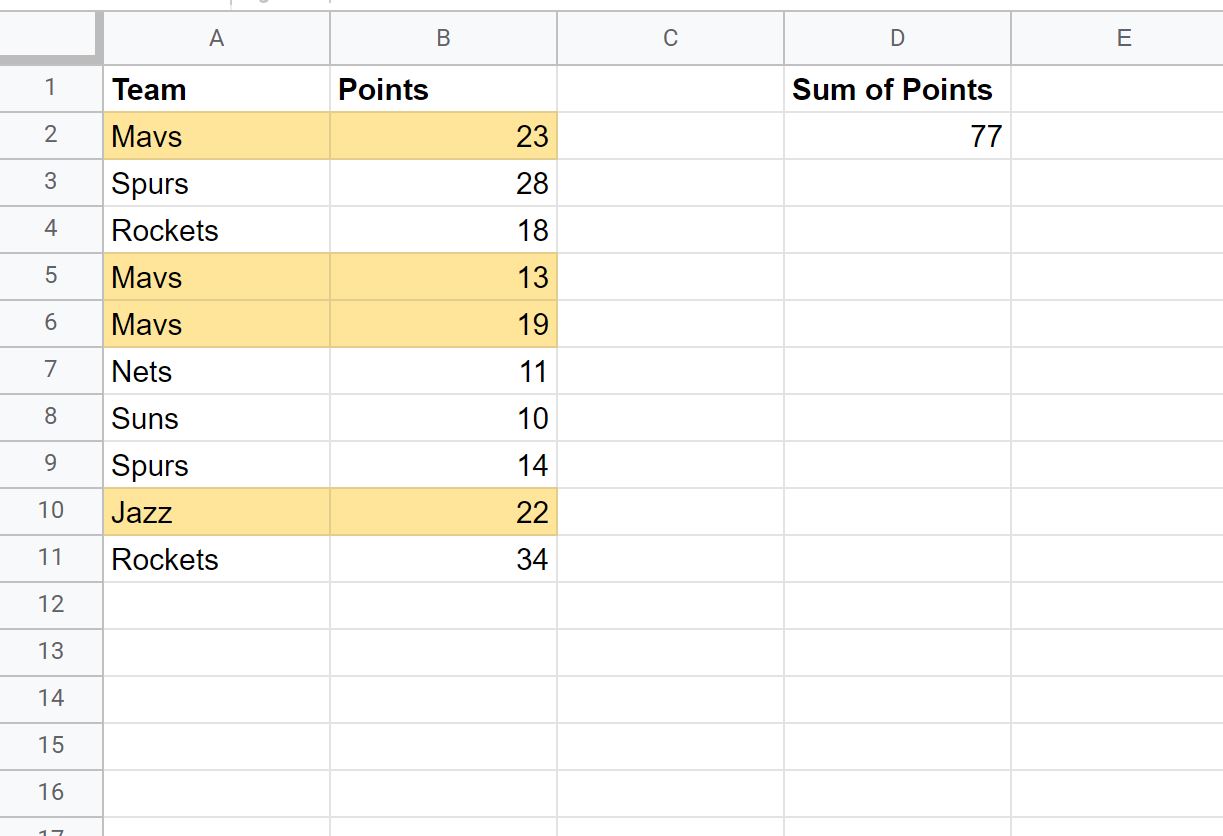The image size is (1223, 836).
Task: Click the Suns team cell
Action: tap(216, 418)
